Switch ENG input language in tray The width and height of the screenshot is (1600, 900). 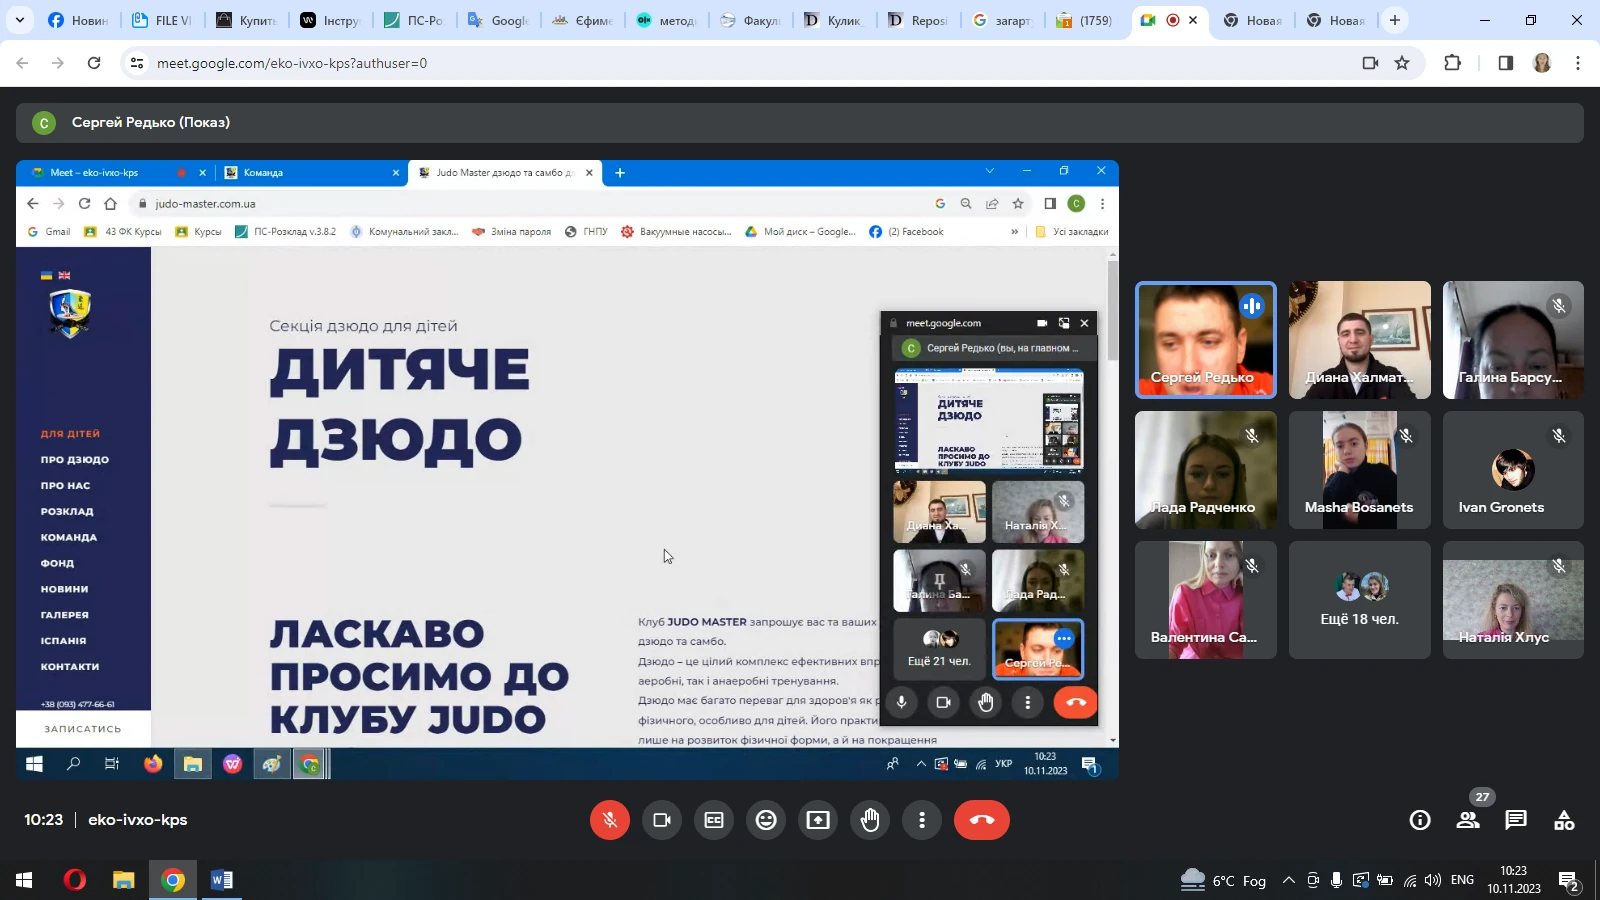(1462, 880)
